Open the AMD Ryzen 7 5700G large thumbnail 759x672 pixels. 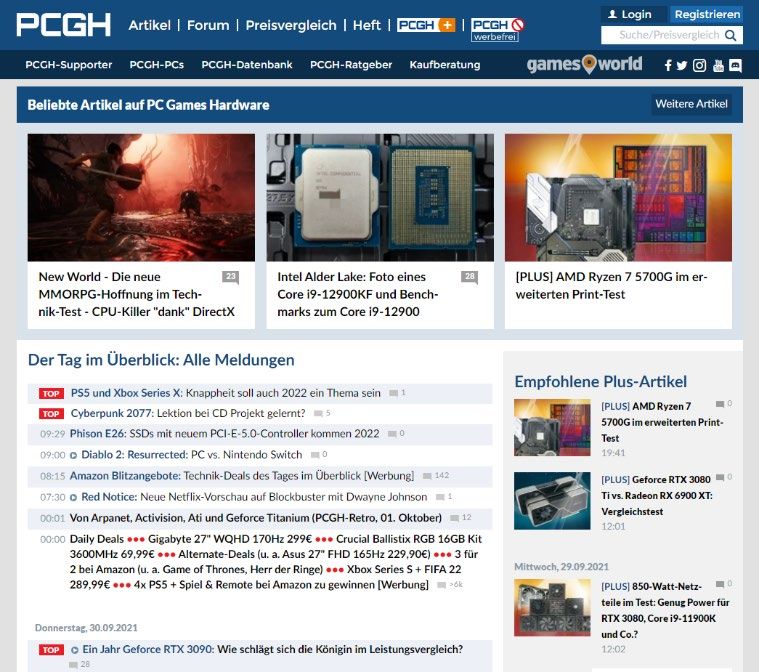[618, 198]
